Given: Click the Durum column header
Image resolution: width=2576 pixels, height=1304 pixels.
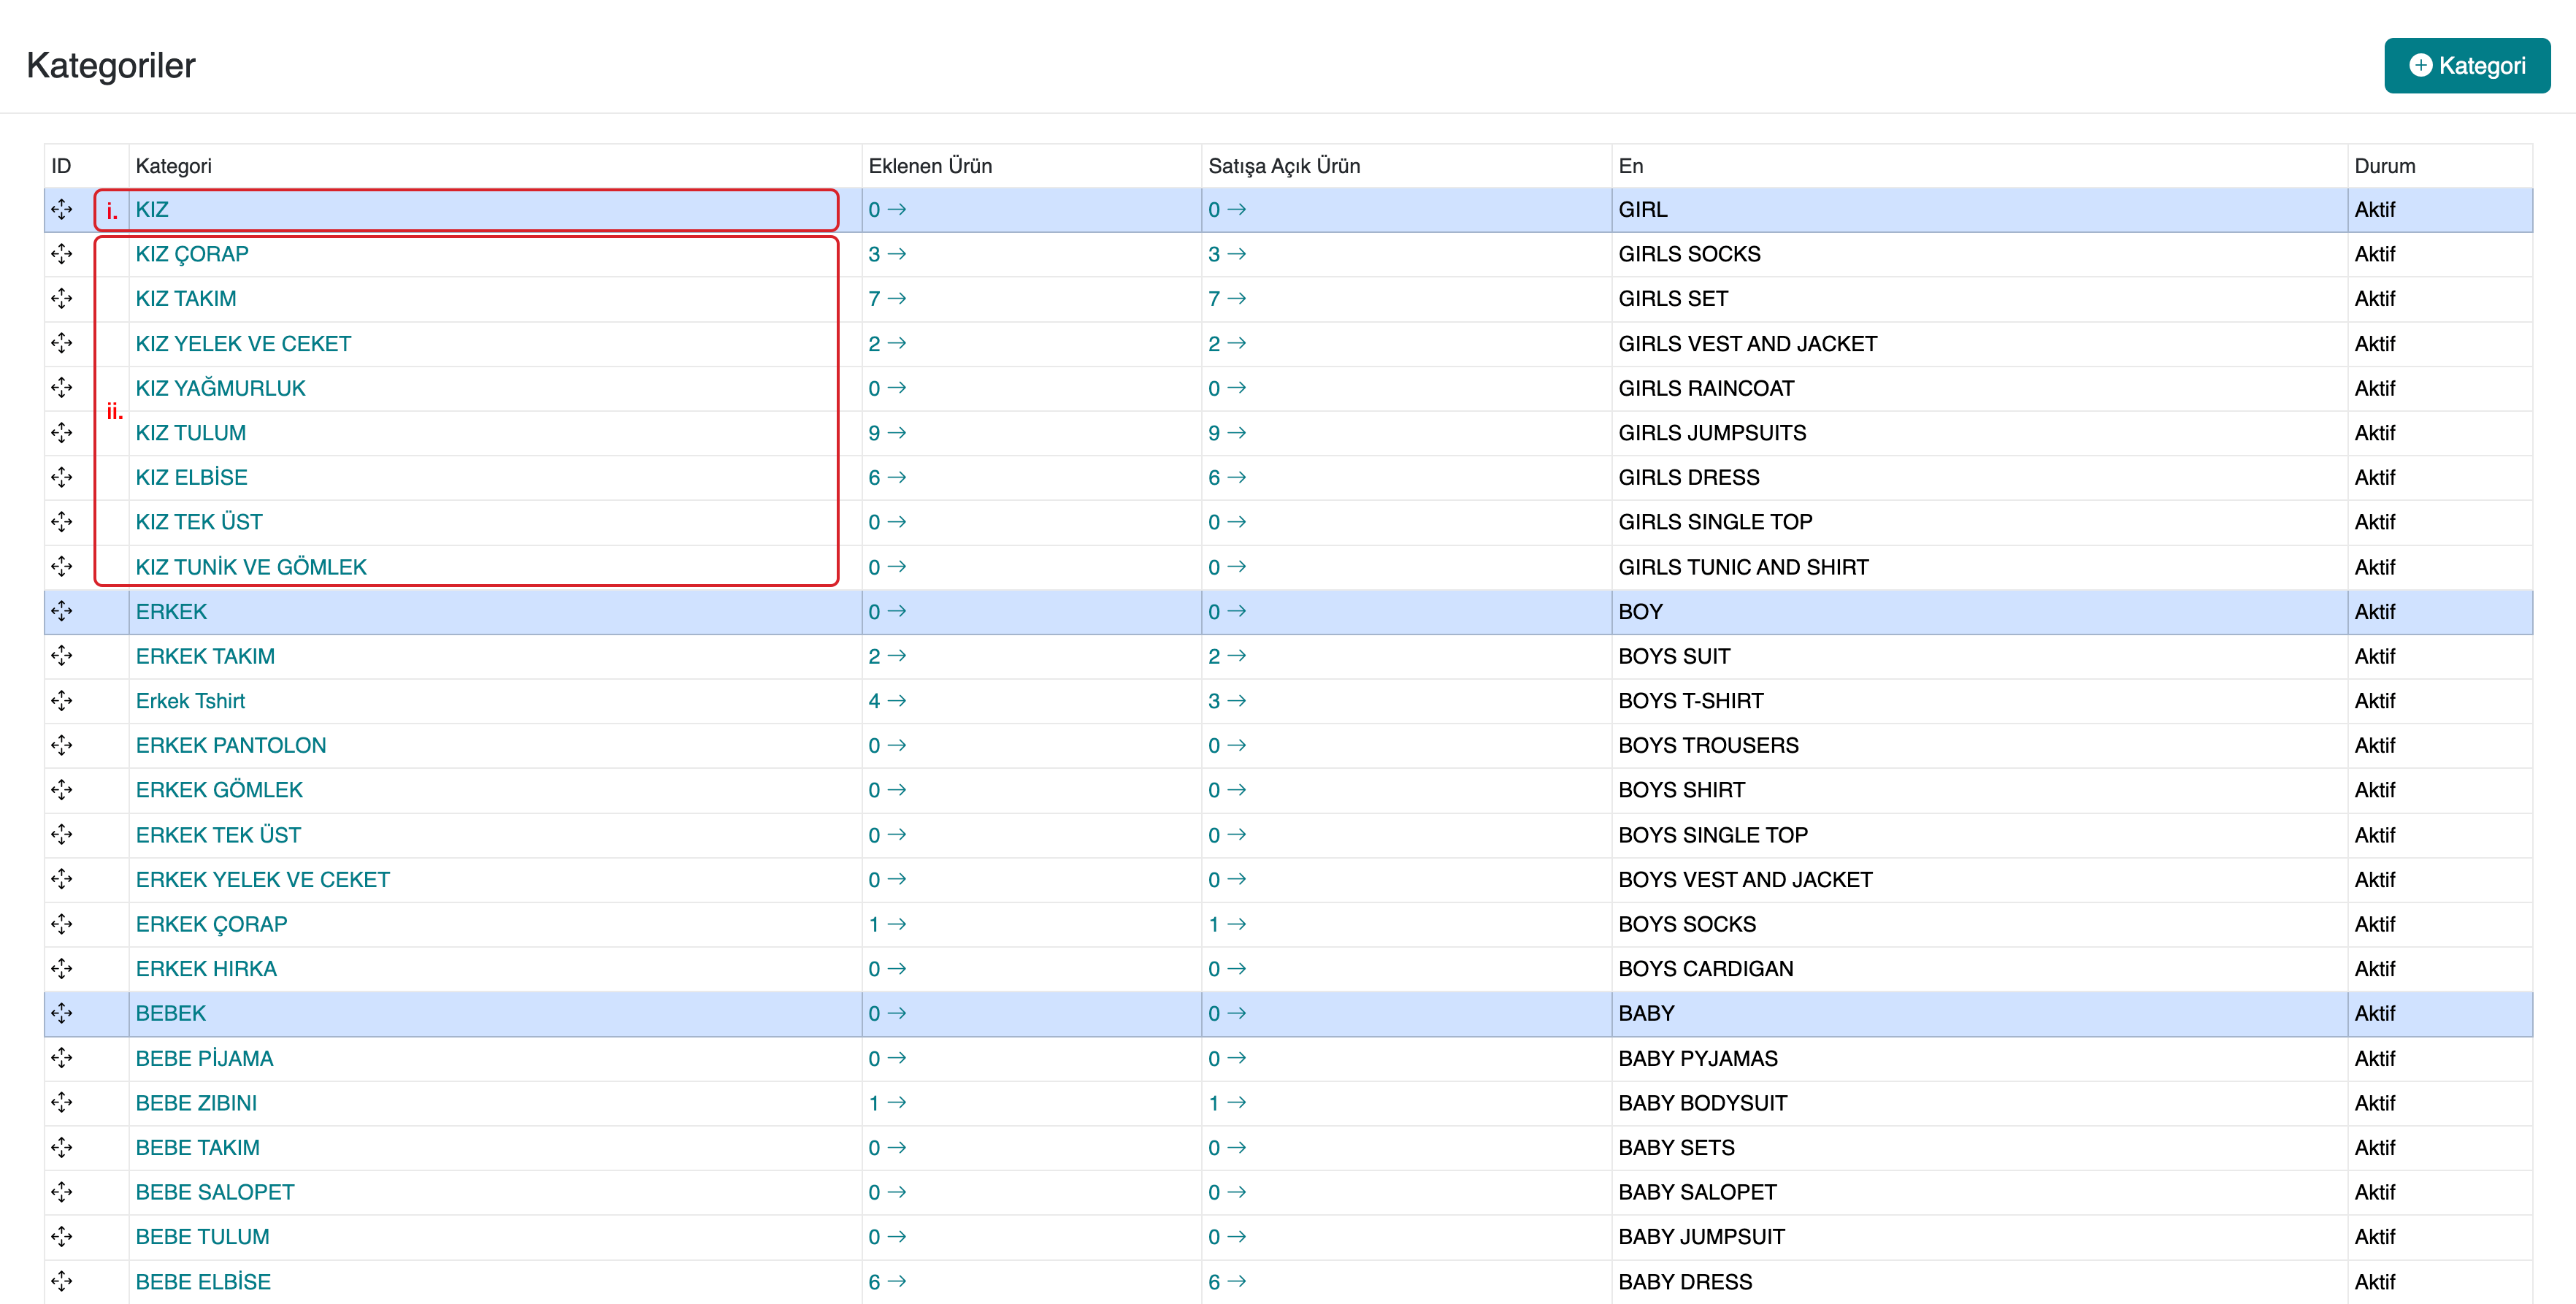Looking at the screenshot, I should point(2384,166).
